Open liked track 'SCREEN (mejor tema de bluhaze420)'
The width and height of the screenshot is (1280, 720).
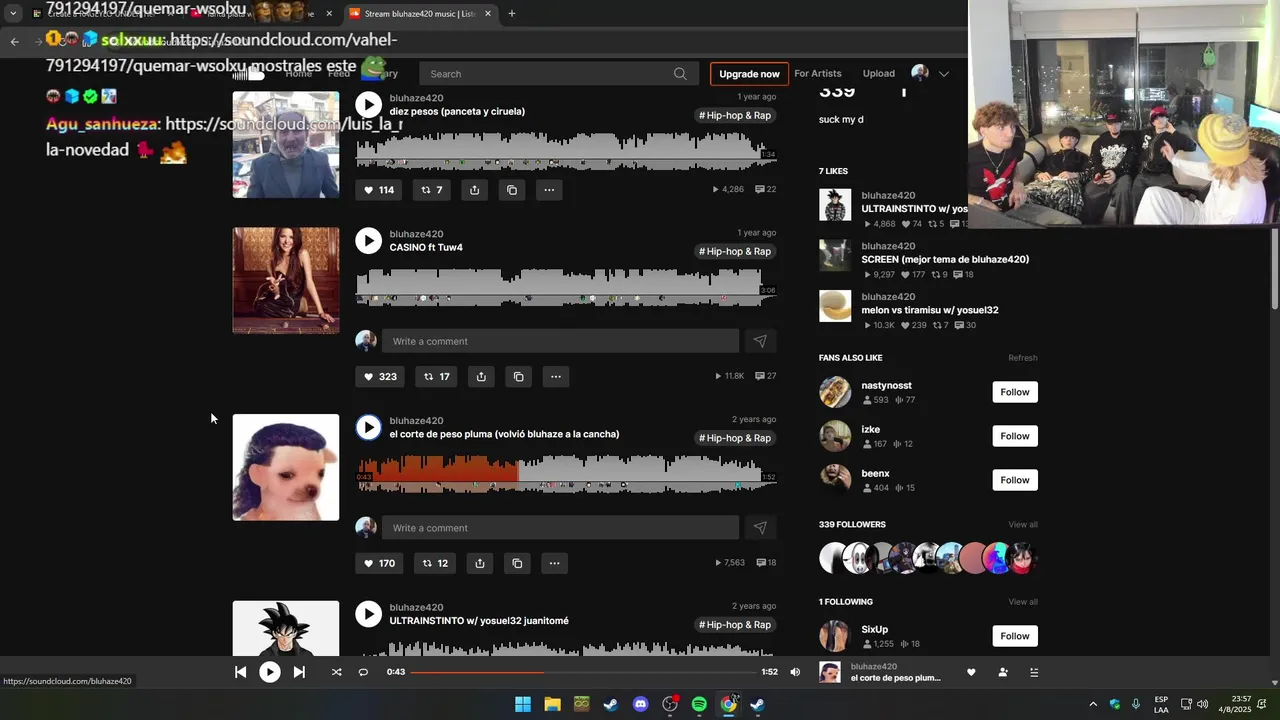[945, 259]
